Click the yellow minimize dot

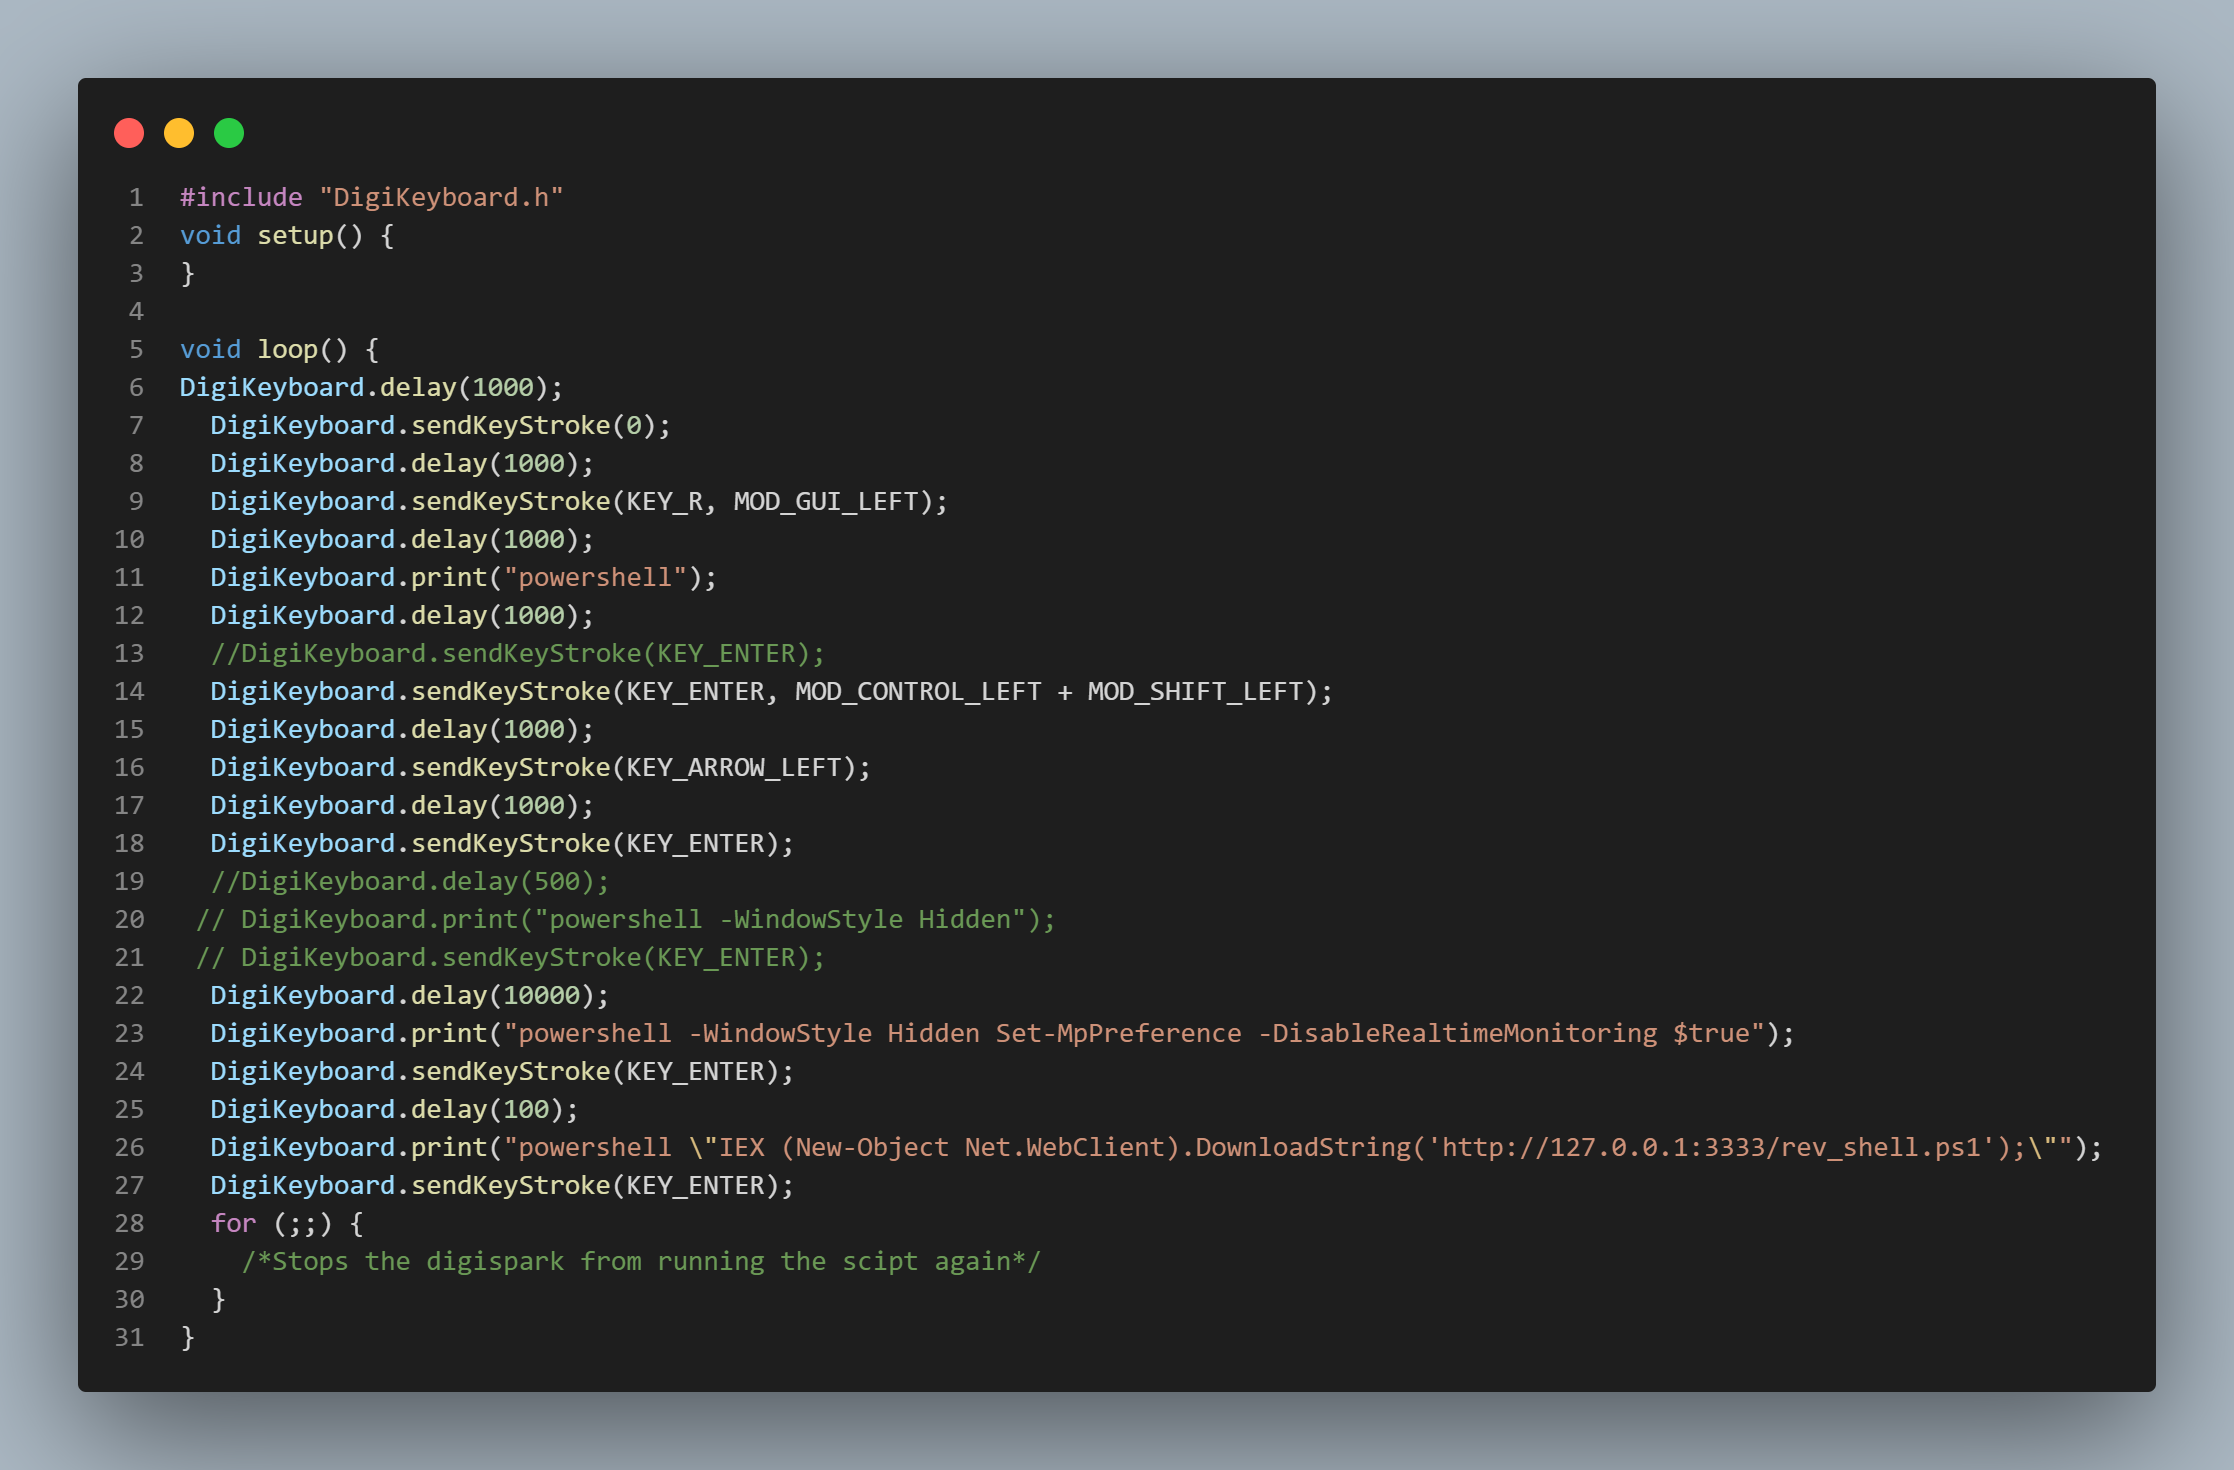pos(179,133)
